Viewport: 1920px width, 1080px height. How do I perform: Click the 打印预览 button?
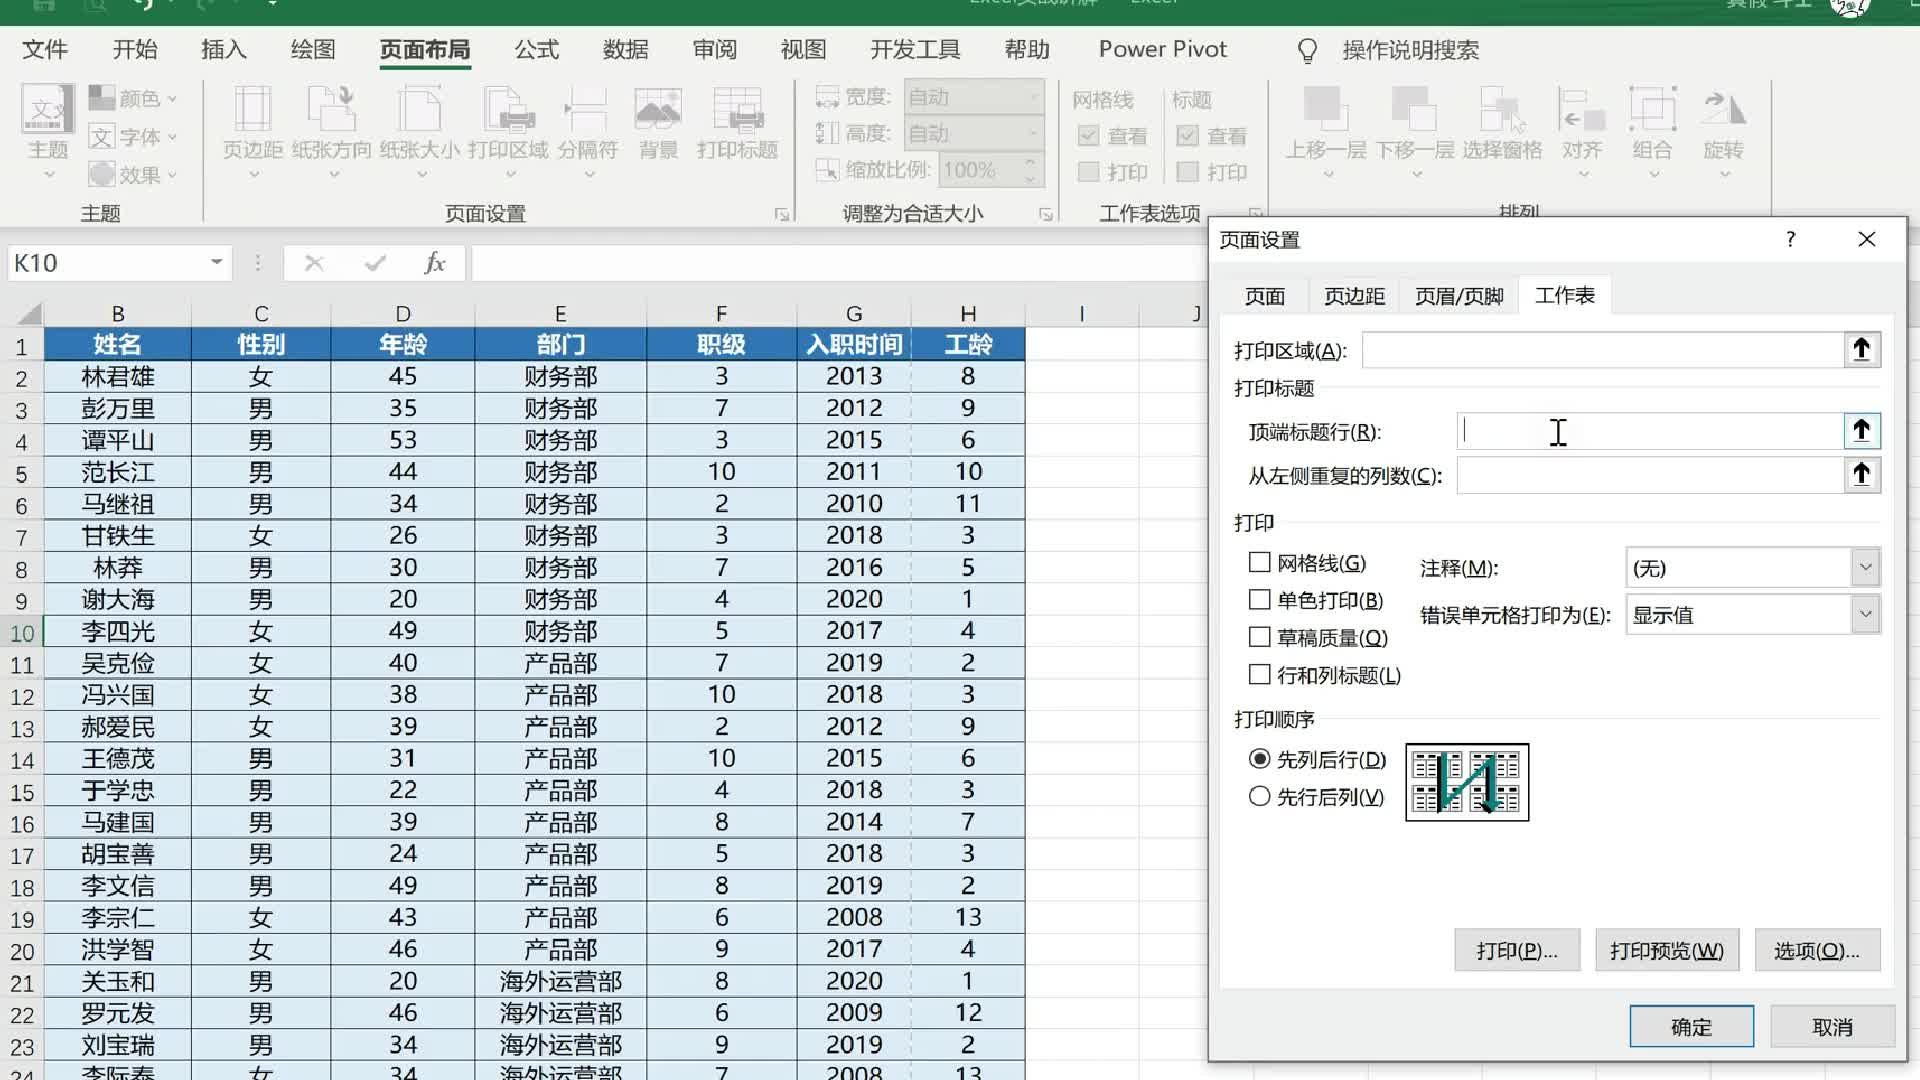pos(1666,951)
